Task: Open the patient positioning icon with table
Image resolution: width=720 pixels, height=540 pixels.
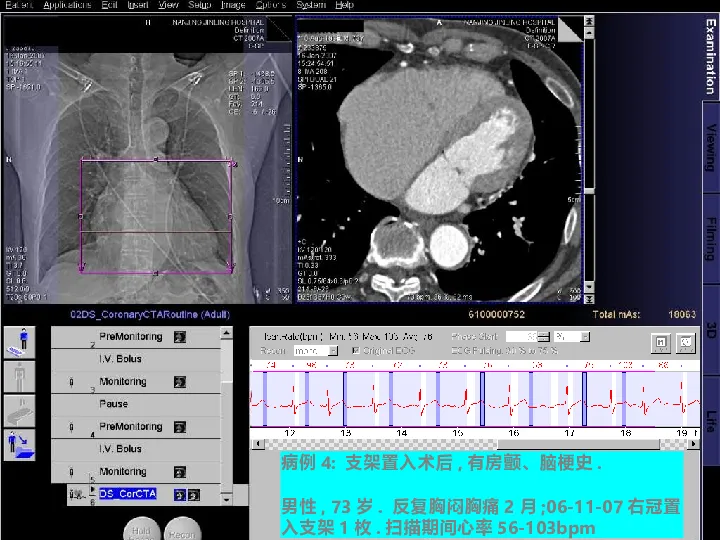Action: pyautogui.click(x=20, y=343)
